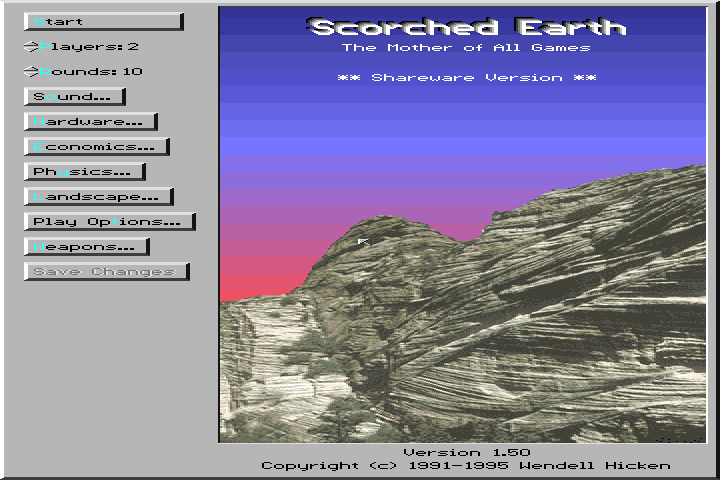Open the Physics... settings

click(x=84, y=172)
